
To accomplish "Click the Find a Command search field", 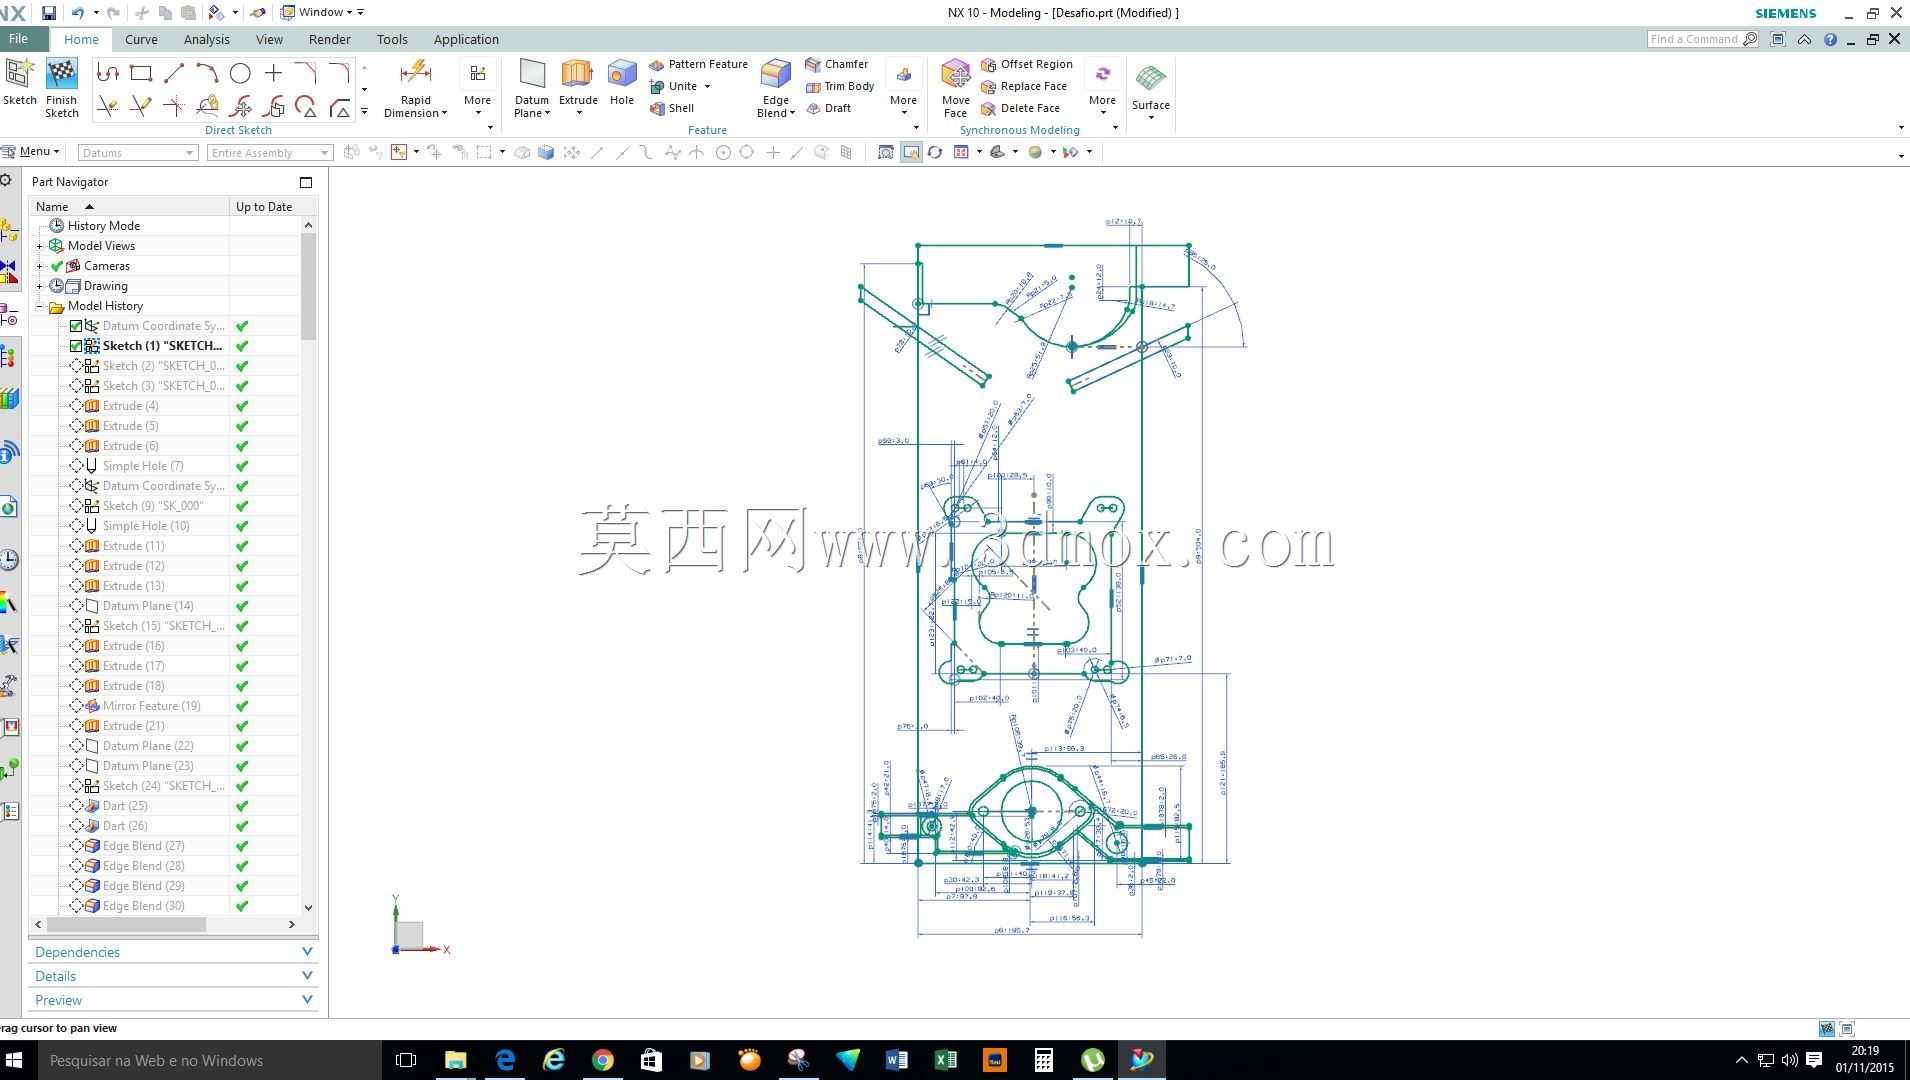I will point(1703,39).
